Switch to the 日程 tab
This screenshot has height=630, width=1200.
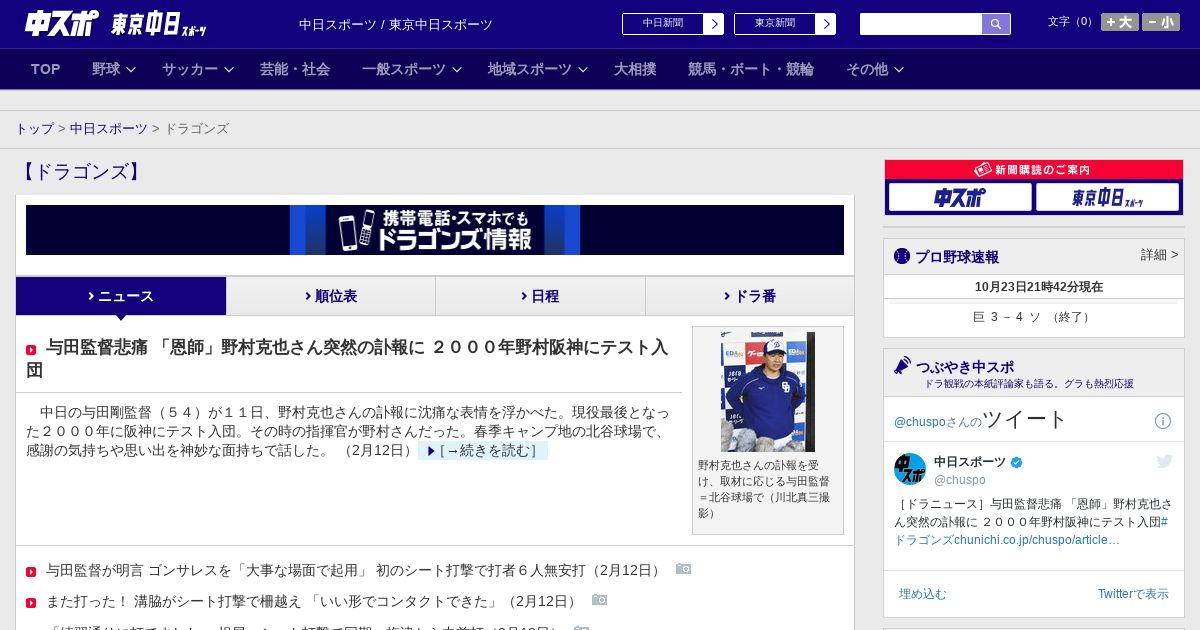(x=541, y=296)
